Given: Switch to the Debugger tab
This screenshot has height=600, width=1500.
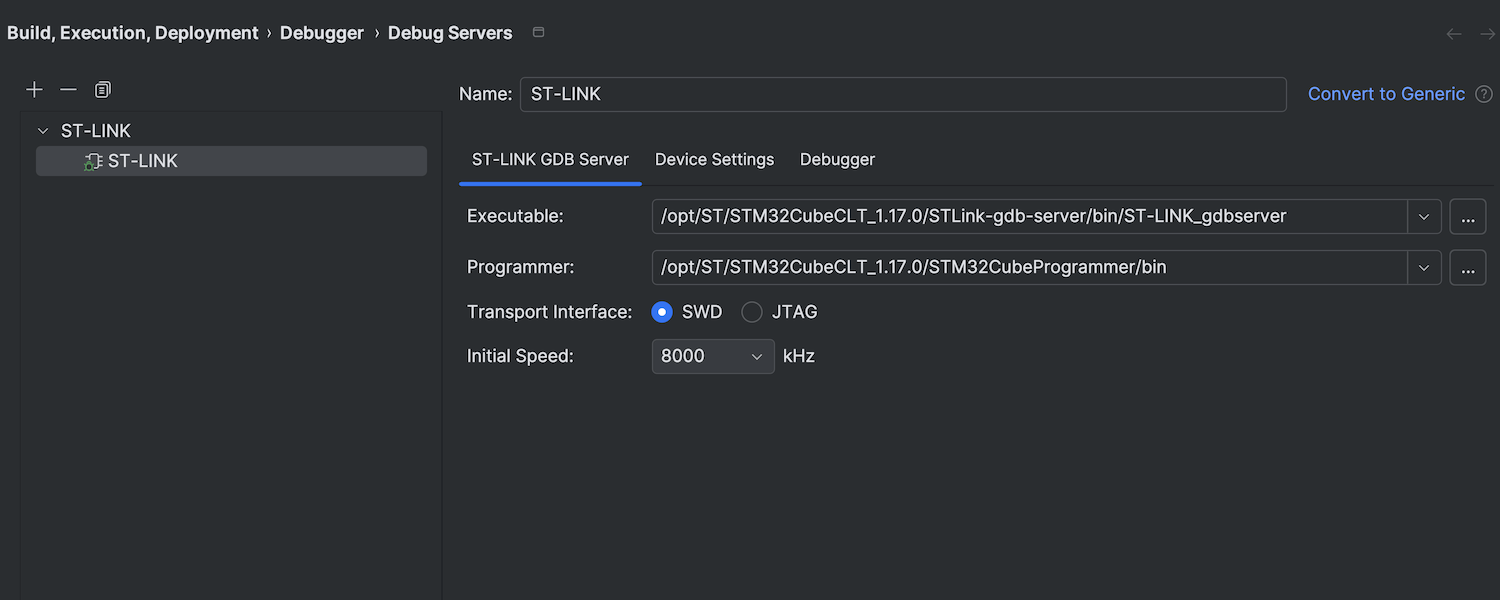Looking at the screenshot, I should coord(837,159).
